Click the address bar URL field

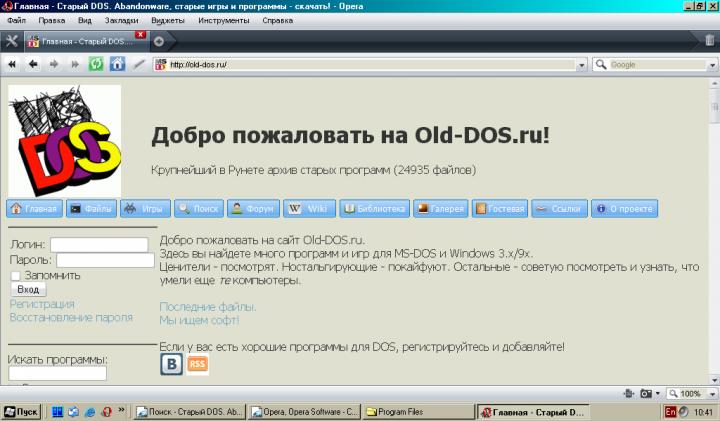371,65
